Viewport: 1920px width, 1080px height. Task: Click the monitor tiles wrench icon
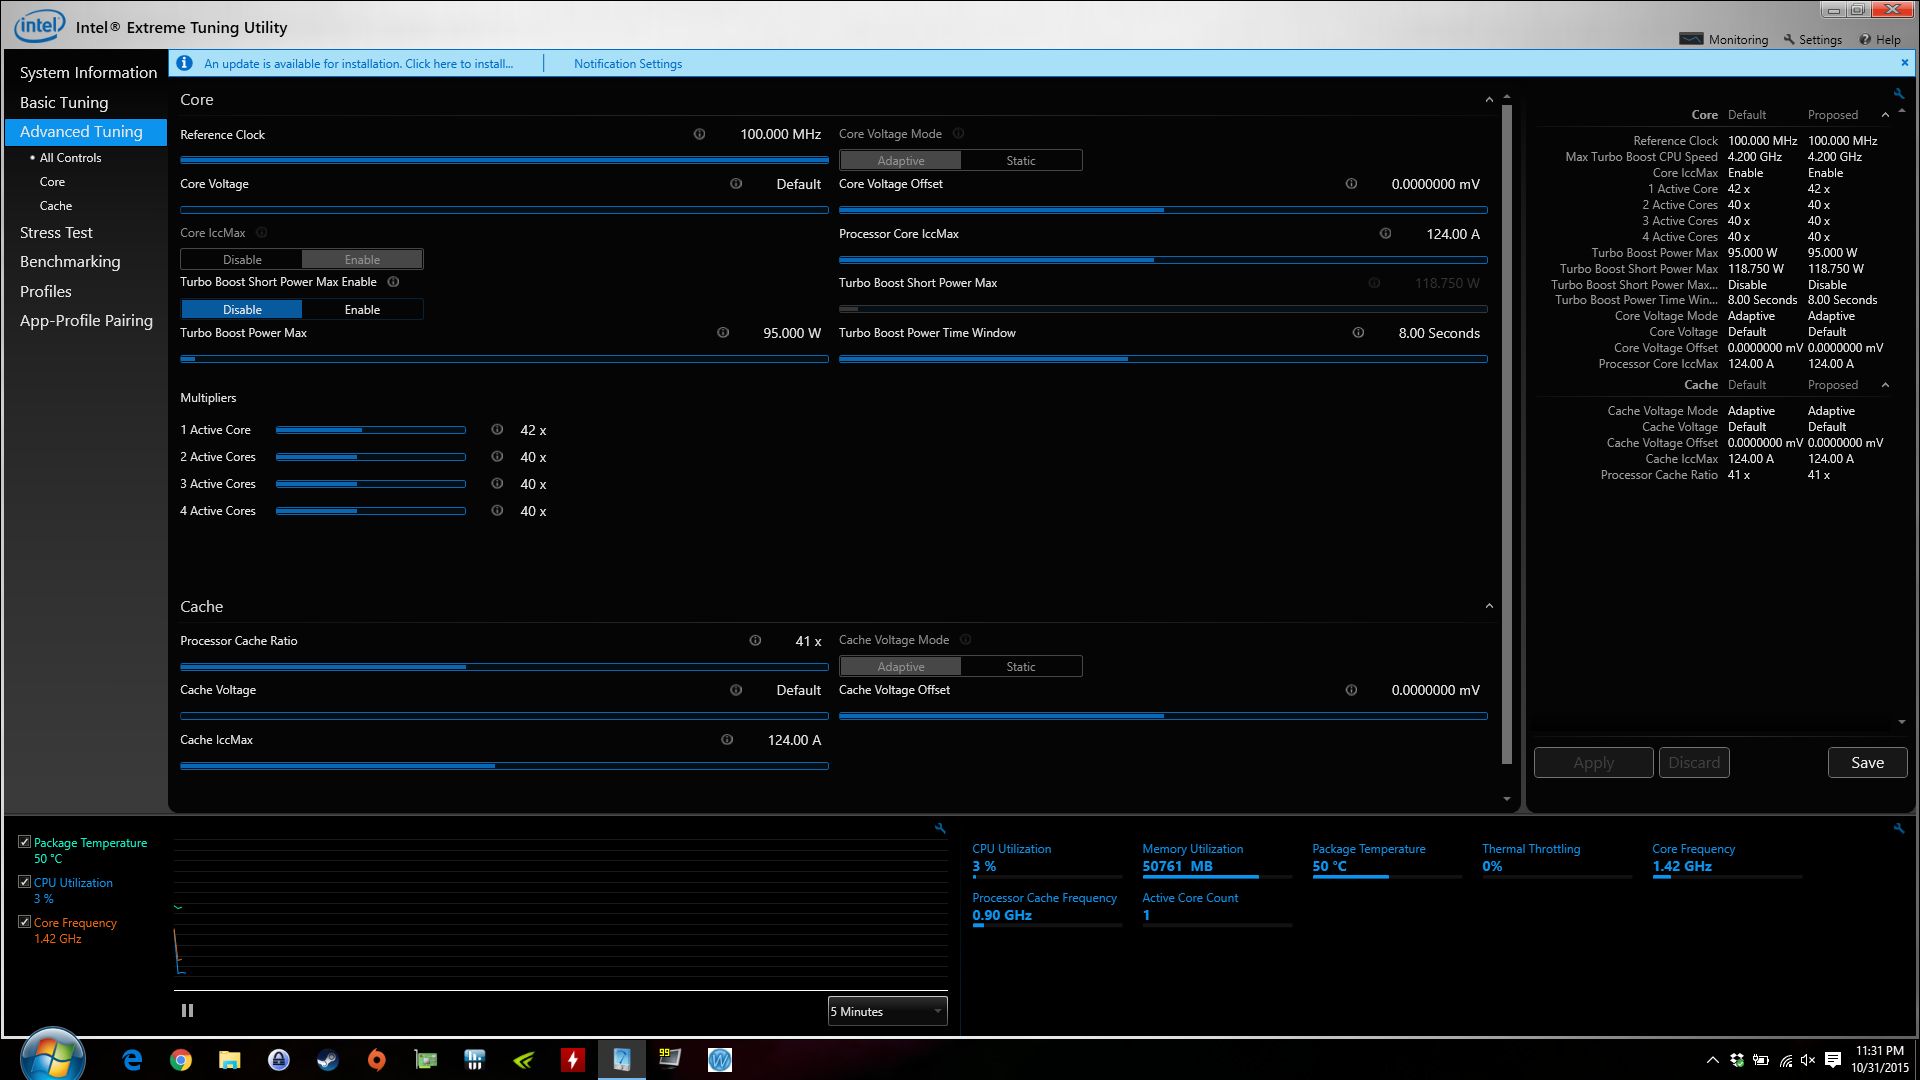pos(1899,828)
